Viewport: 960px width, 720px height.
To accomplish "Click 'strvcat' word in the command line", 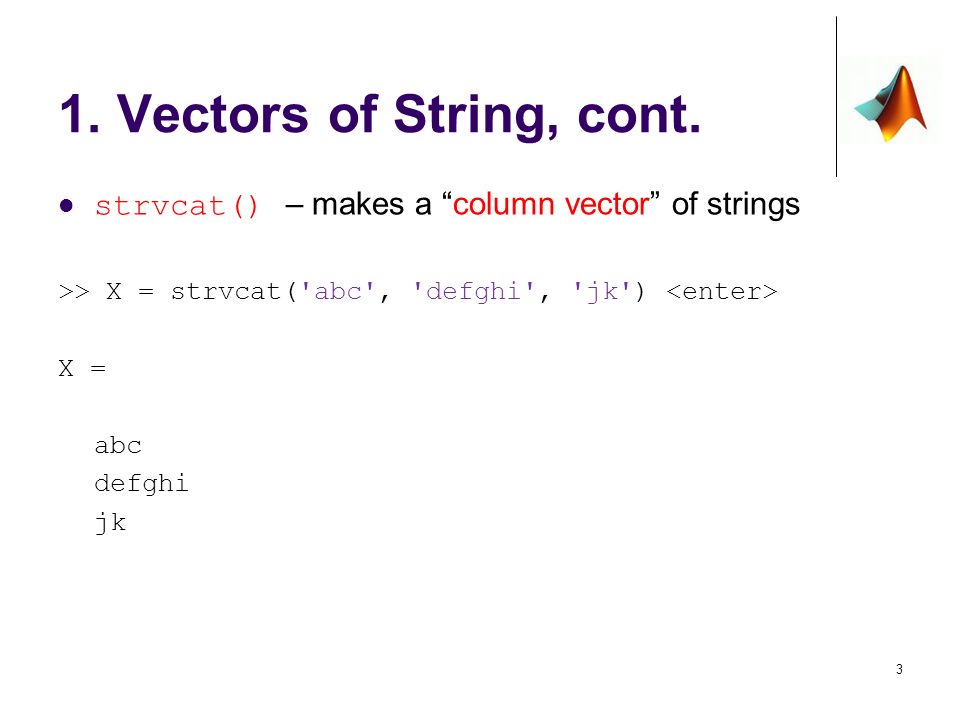I will pos(226,292).
